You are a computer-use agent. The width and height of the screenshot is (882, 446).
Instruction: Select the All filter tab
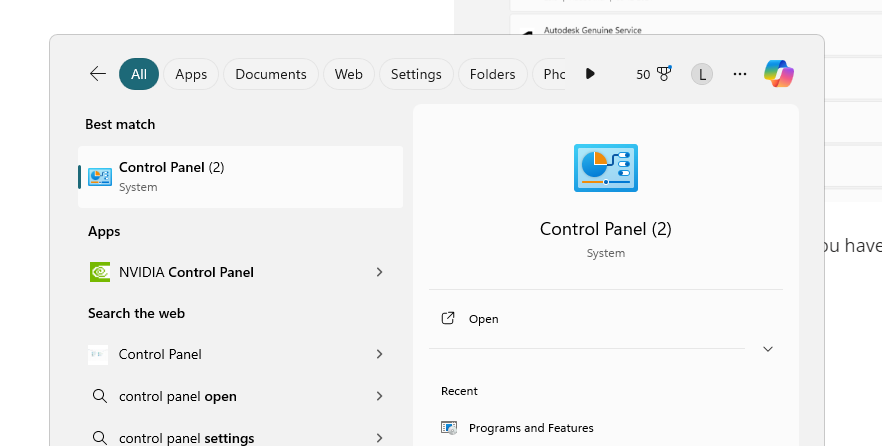139,74
